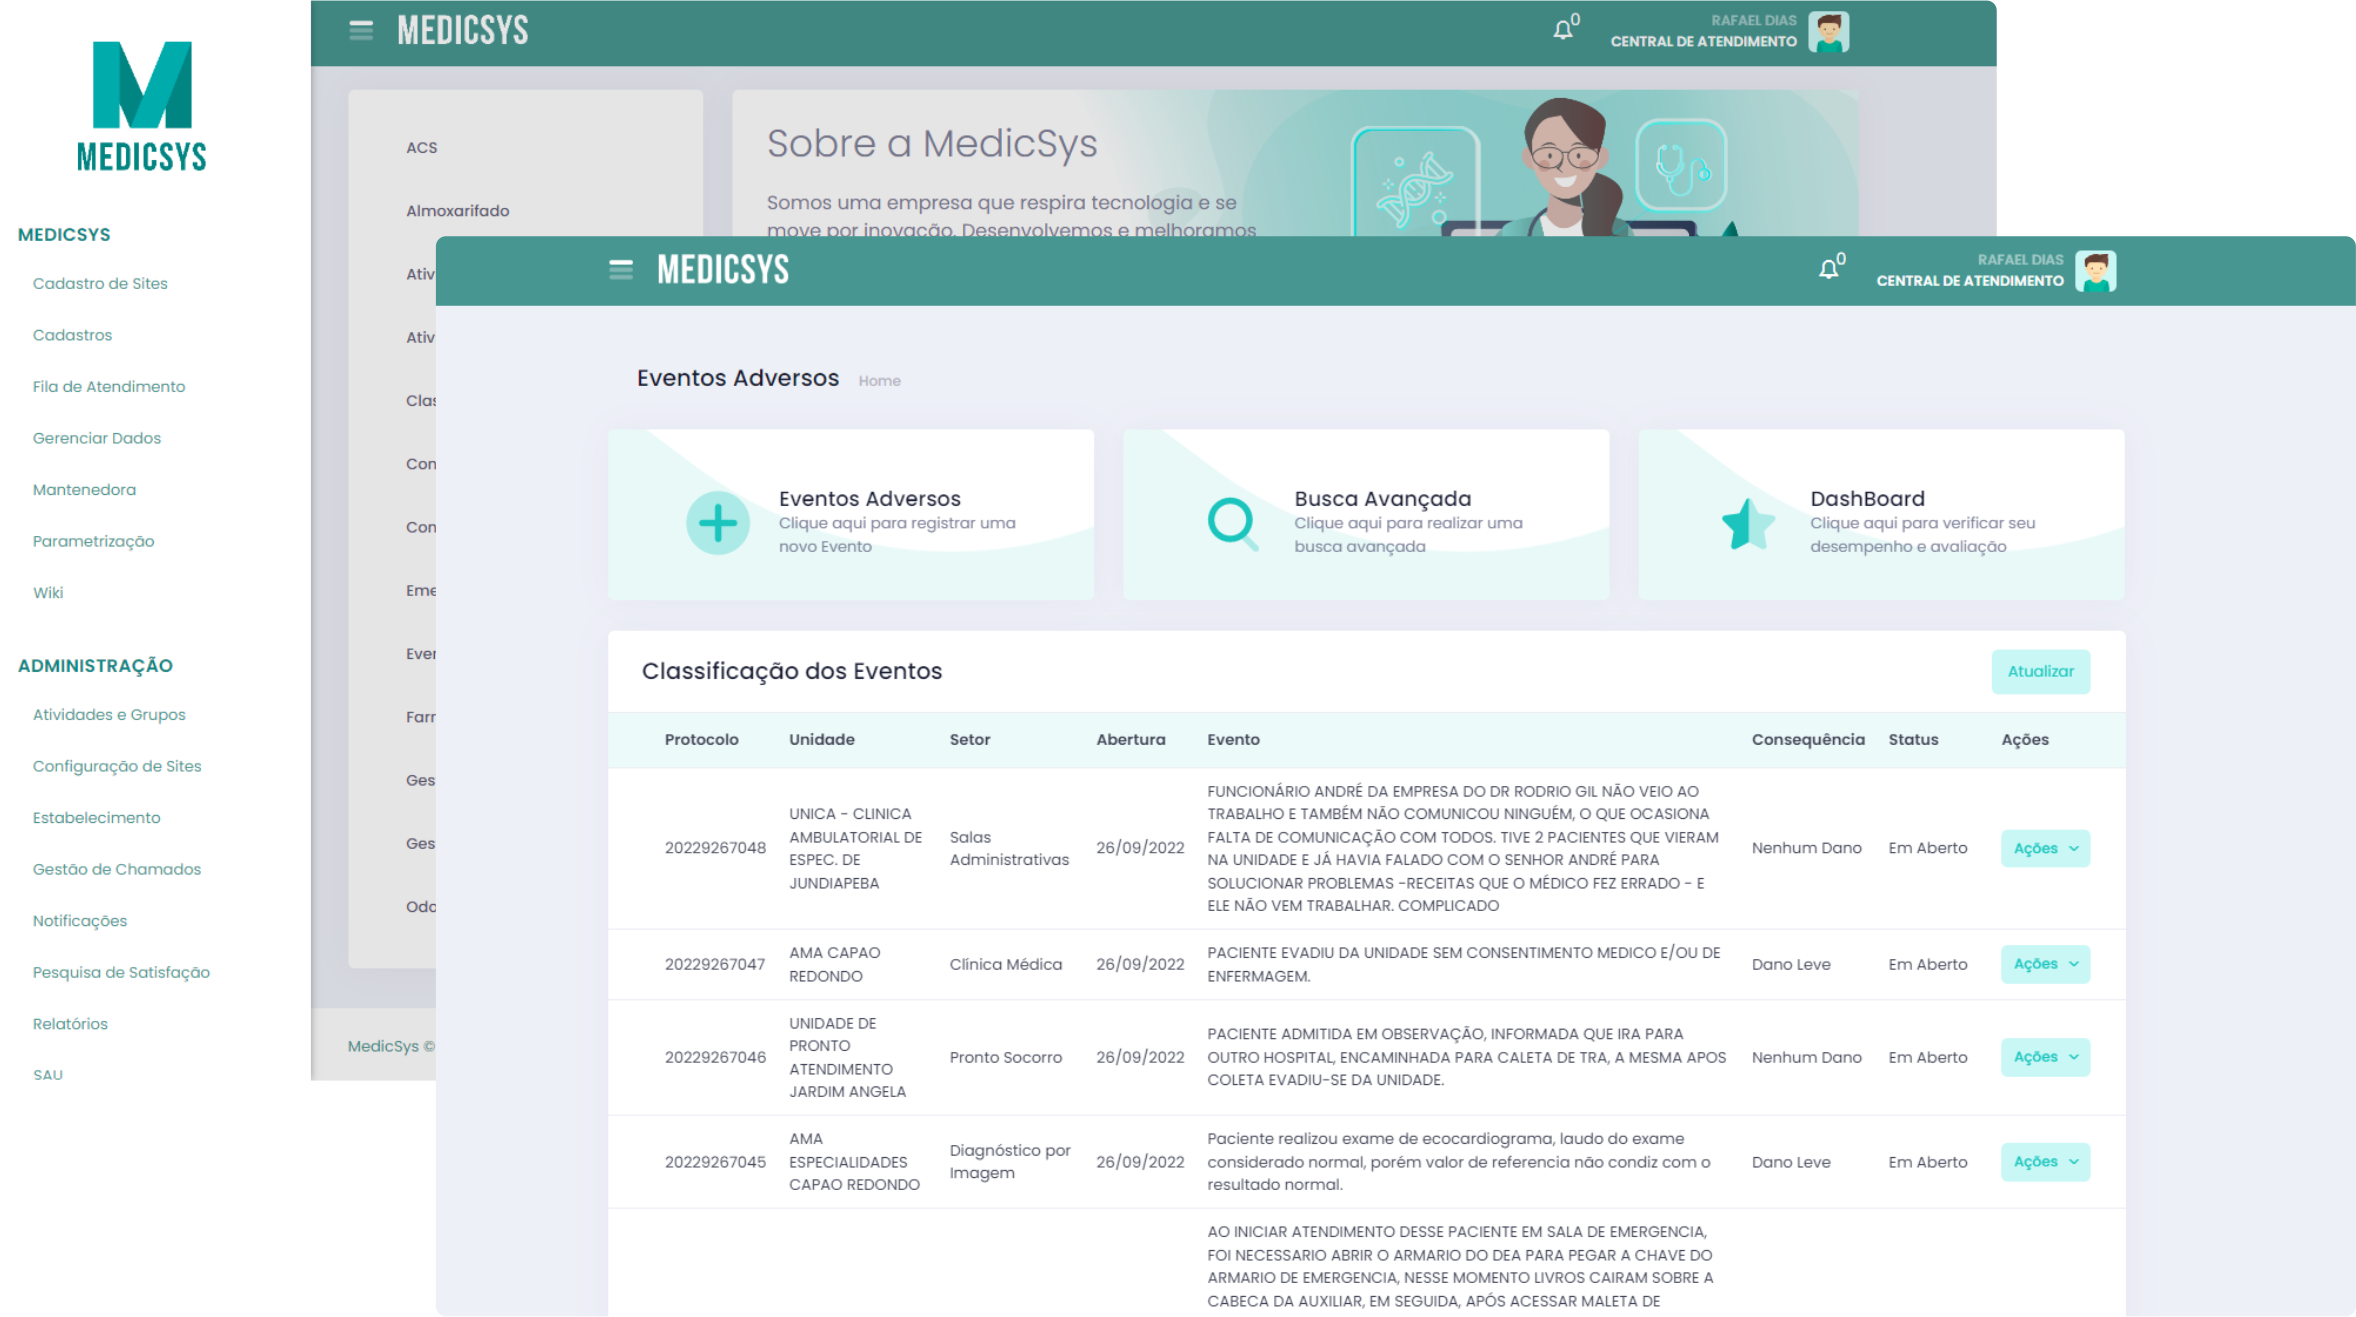Open Gestão de Chamados menu item

(x=116, y=869)
